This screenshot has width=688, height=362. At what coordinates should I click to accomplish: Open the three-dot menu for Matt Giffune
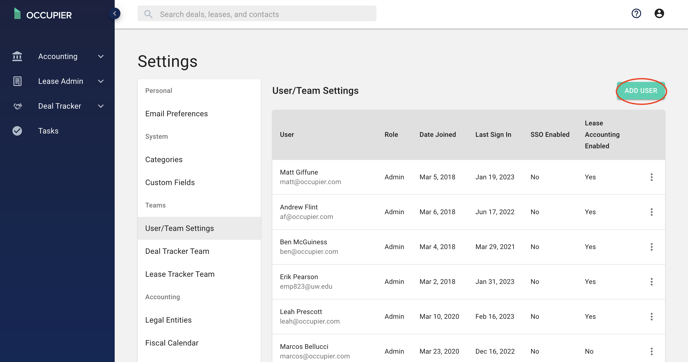(x=651, y=177)
